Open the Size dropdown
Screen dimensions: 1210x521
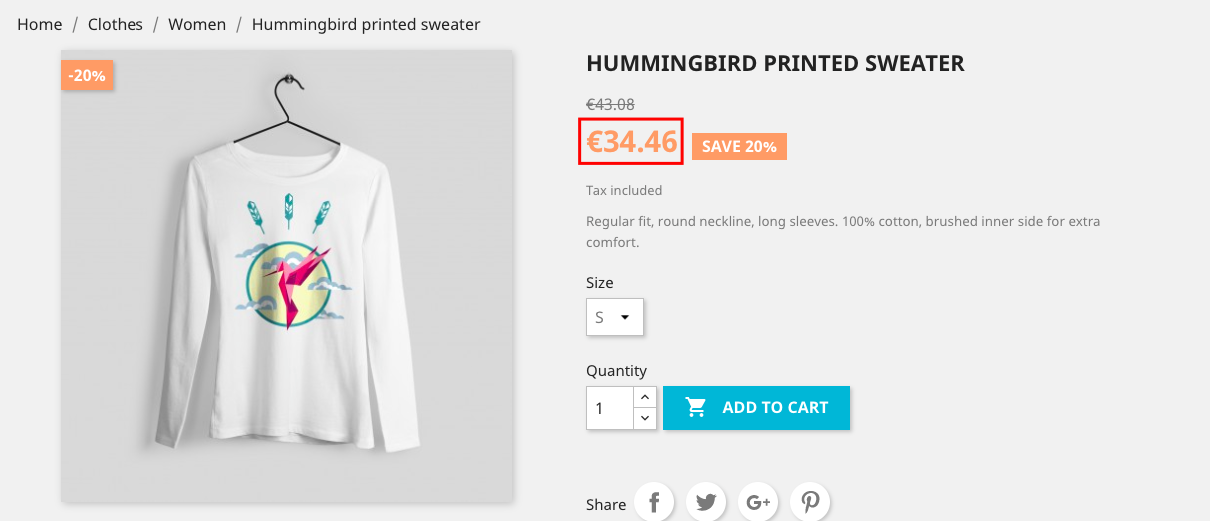[x=614, y=318]
